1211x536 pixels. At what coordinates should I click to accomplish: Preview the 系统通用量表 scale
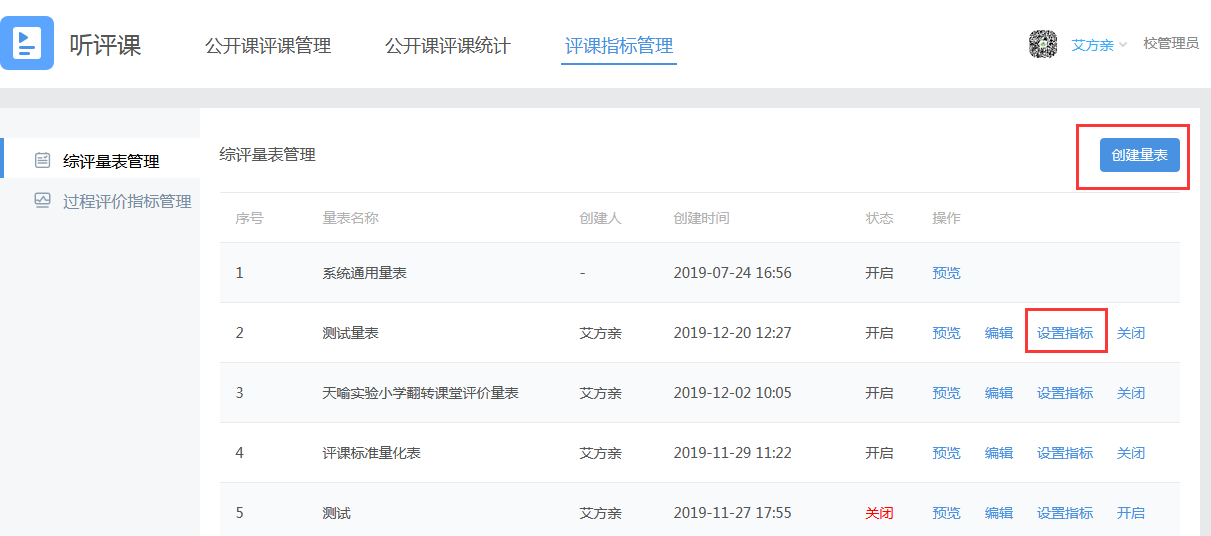[x=946, y=273]
